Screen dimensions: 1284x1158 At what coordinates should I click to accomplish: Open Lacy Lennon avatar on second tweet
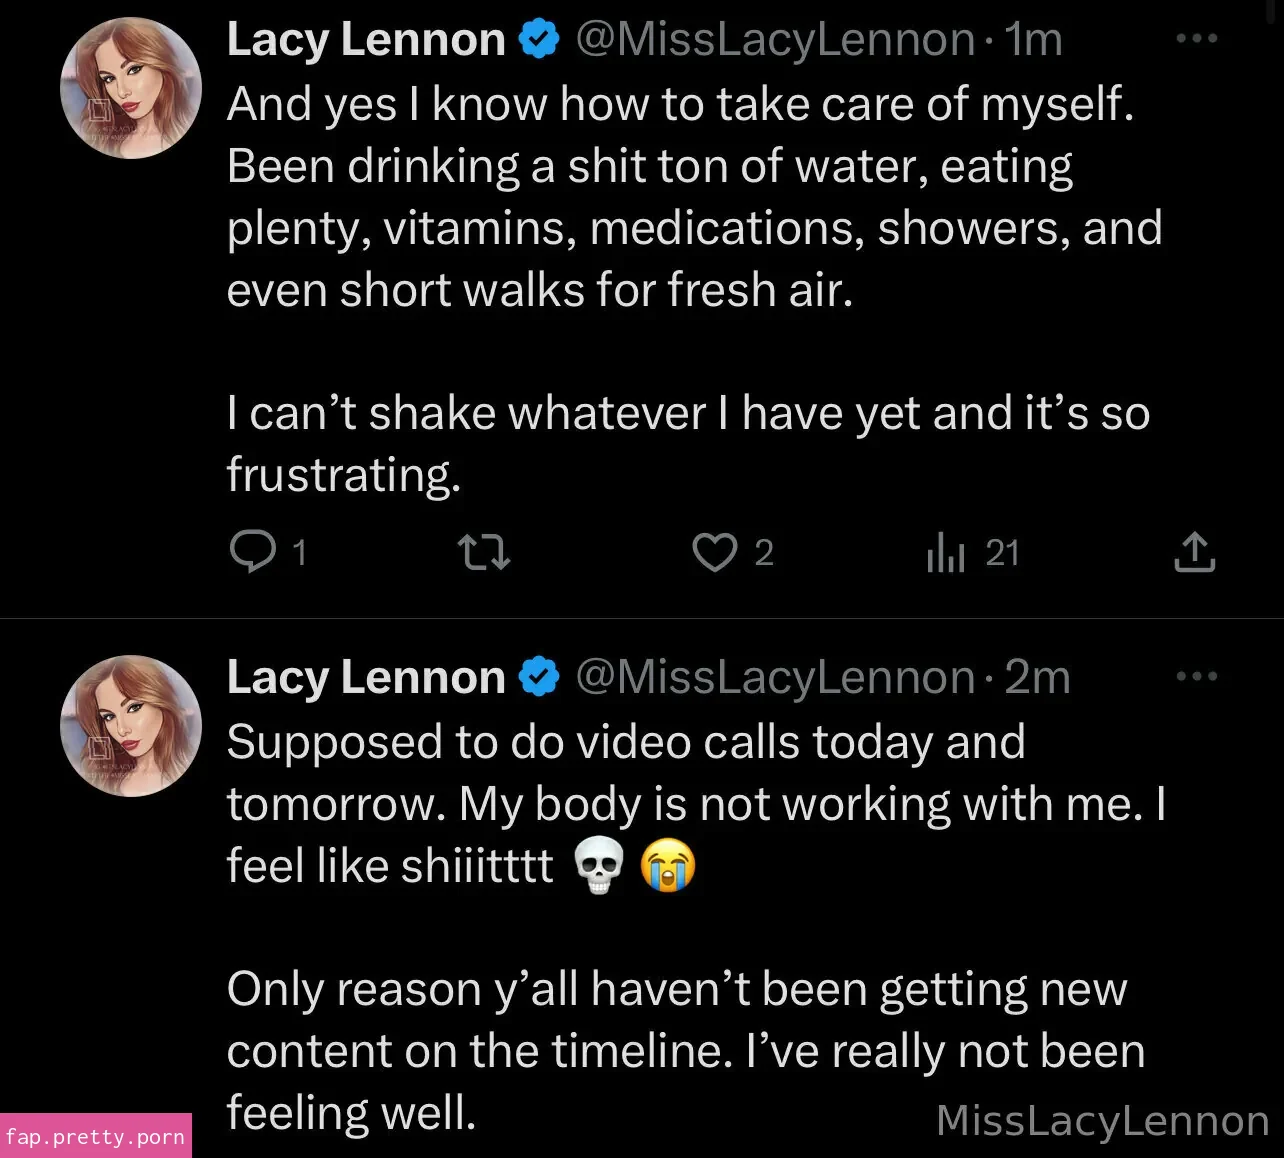(x=131, y=726)
